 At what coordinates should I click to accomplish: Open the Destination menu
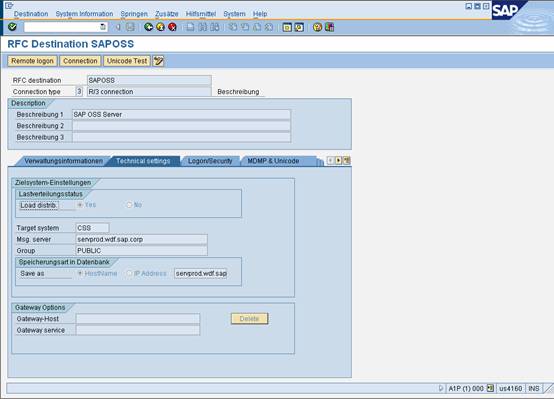[x=31, y=14]
